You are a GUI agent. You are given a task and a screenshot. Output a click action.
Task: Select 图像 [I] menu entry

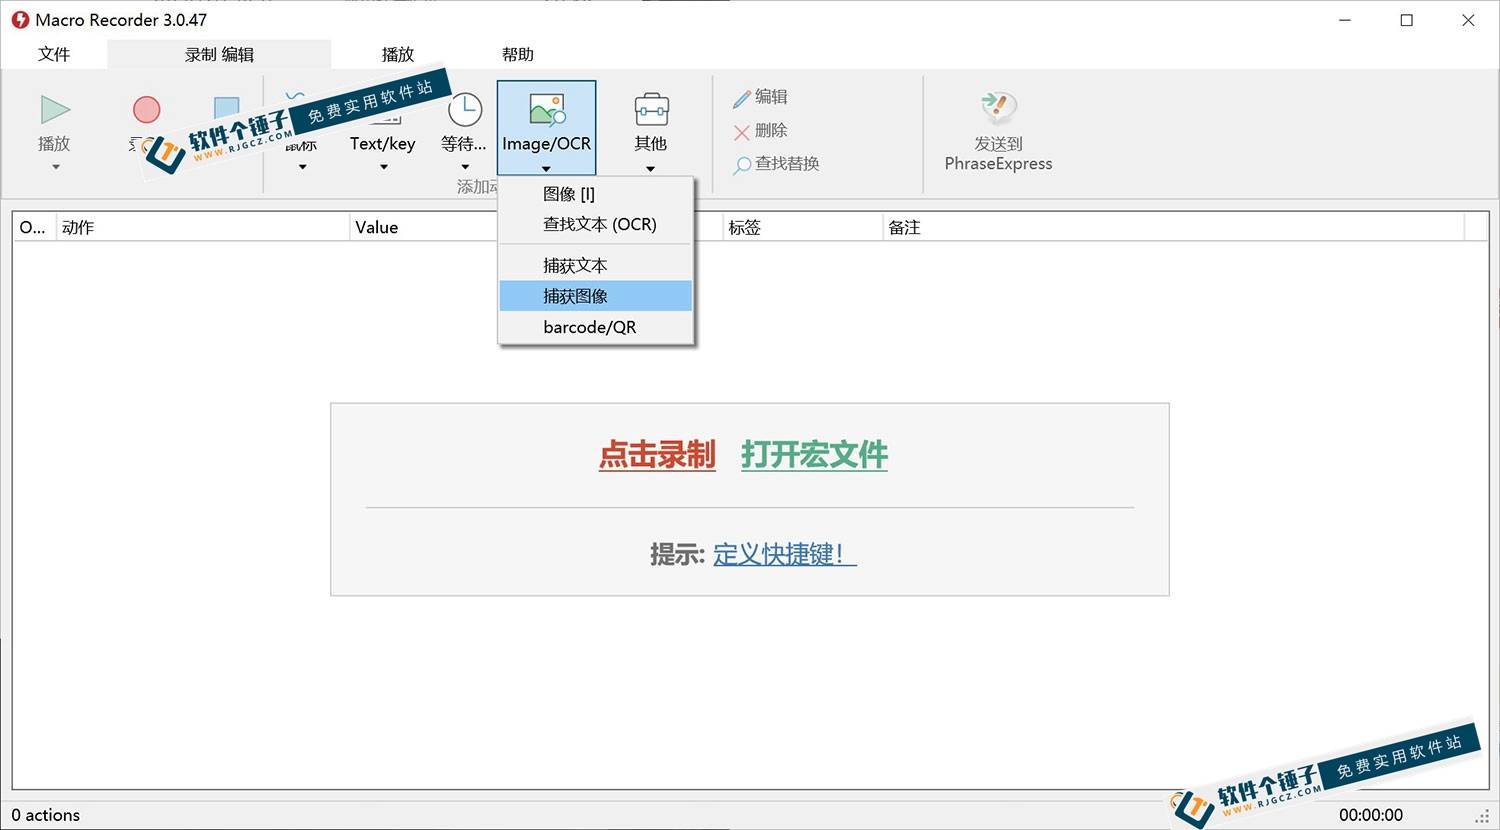596,194
